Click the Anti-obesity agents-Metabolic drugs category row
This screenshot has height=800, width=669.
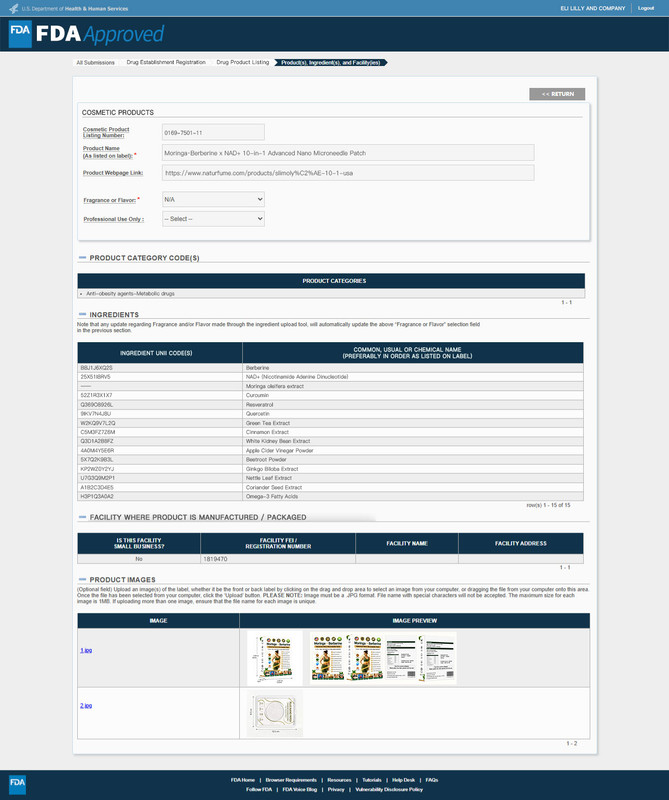pos(331,294)
